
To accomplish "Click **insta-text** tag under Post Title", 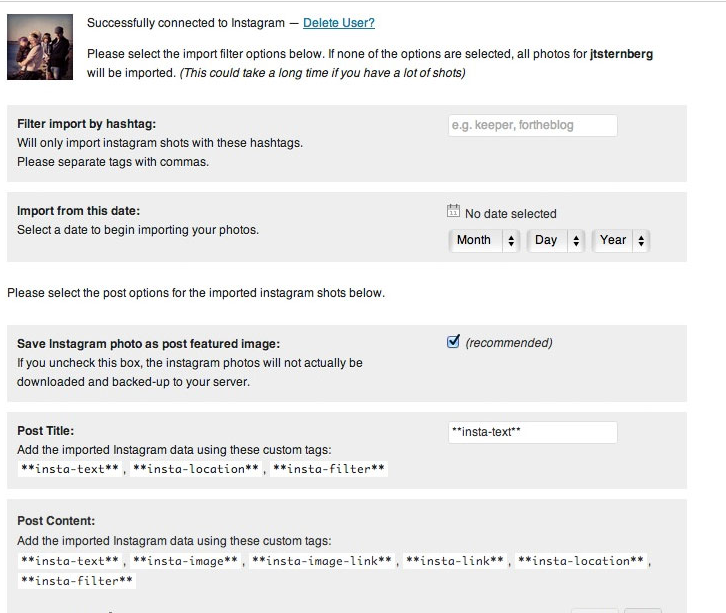I will tap(70, 469).
